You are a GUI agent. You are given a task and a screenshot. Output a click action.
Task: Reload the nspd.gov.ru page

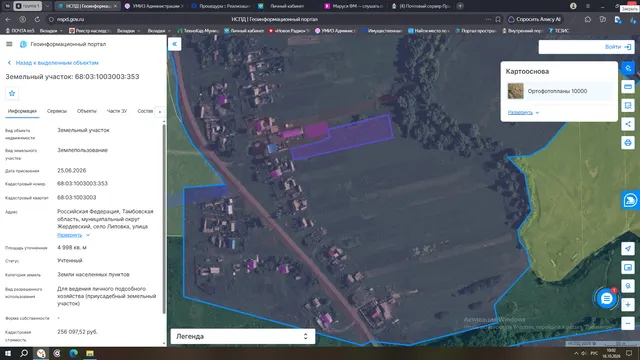pyautogui.click(x=37, y=19)
